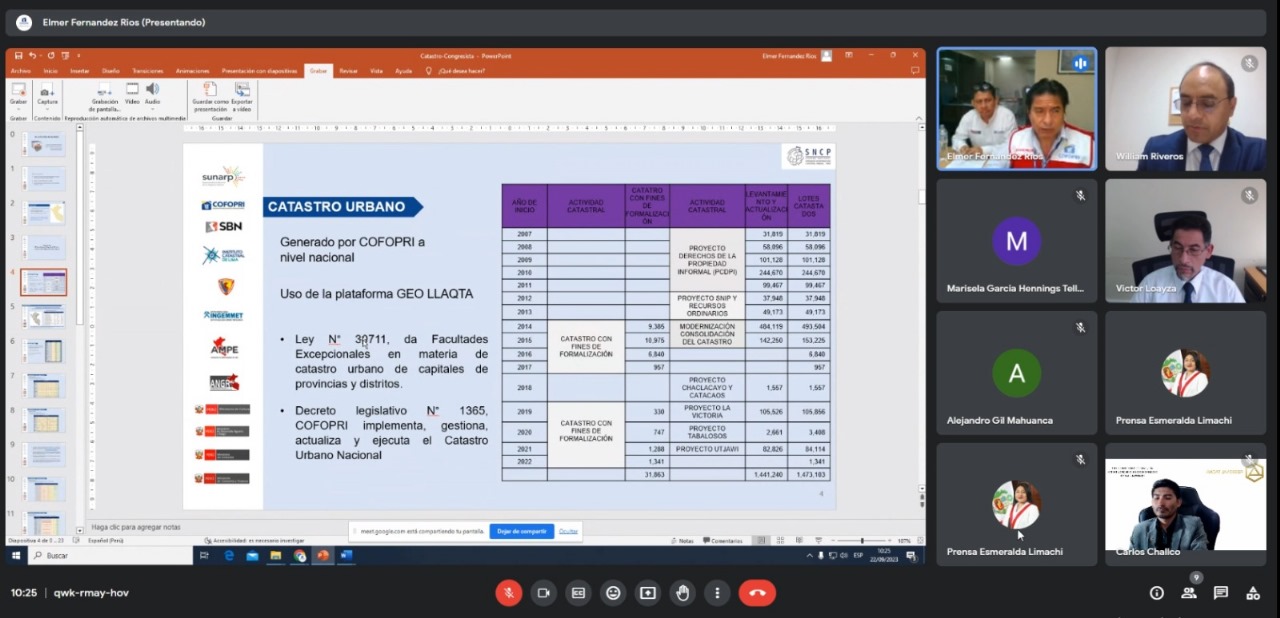The height and width of the screenshot is (618, 1280).
Task: Open the Diseño ribbon tab
Action: click(111, 71)
